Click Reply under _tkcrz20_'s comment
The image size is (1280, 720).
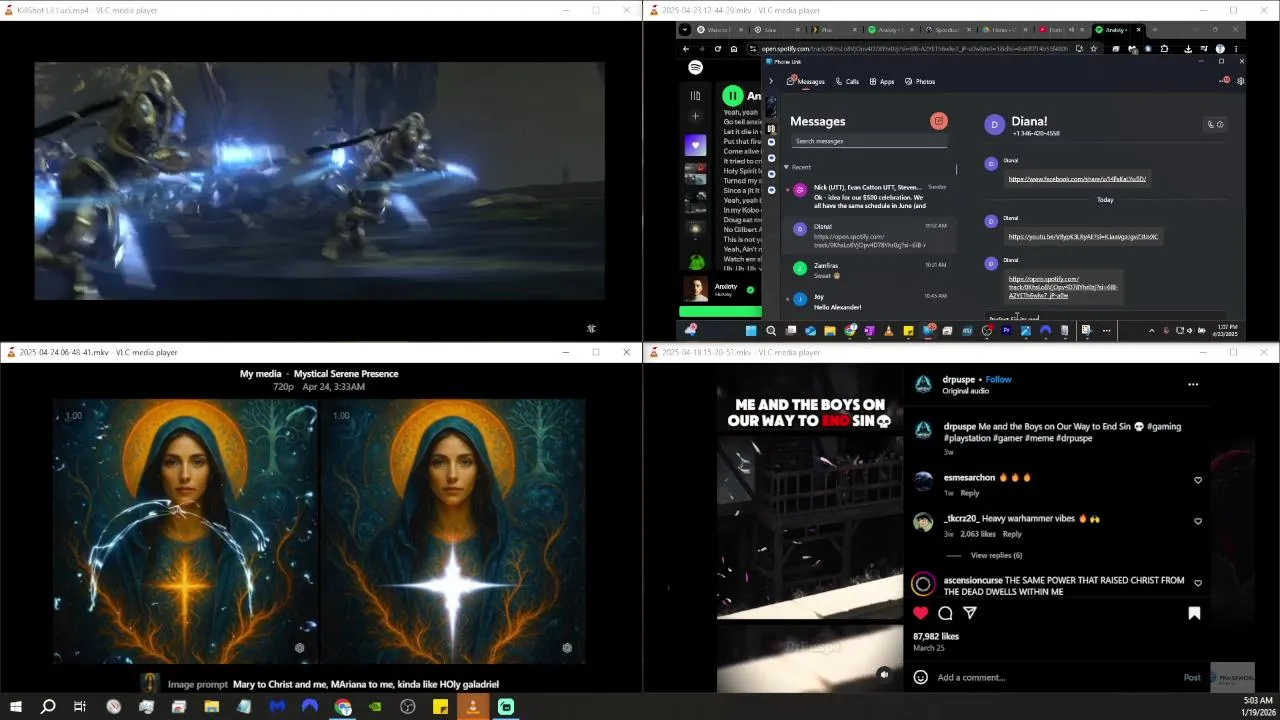[1012, 534]
